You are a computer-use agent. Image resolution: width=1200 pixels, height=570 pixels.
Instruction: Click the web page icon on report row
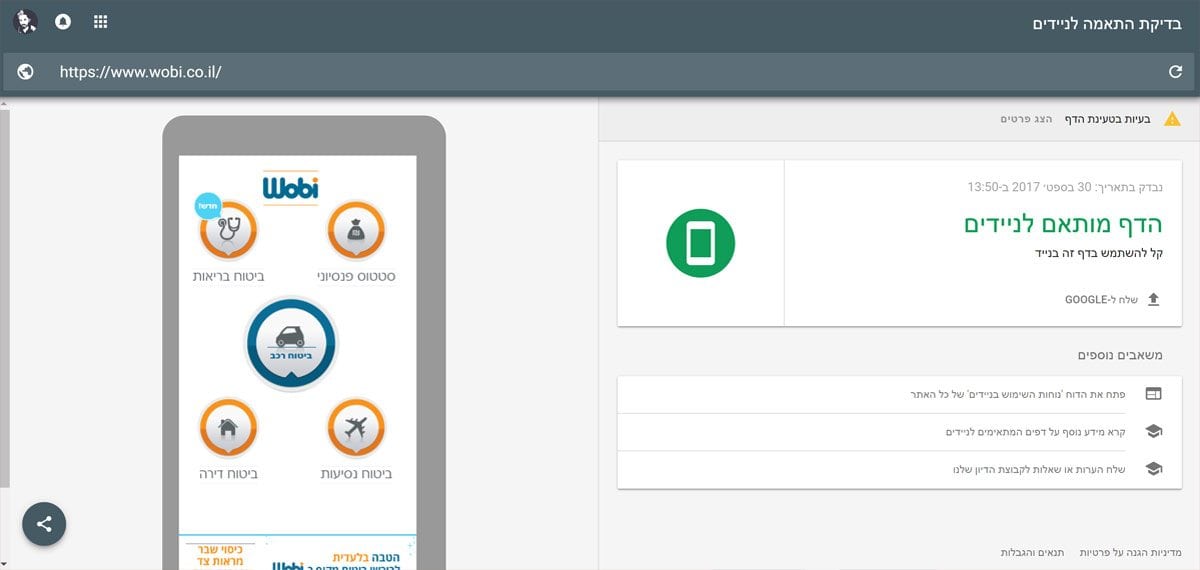point(1153,394)
